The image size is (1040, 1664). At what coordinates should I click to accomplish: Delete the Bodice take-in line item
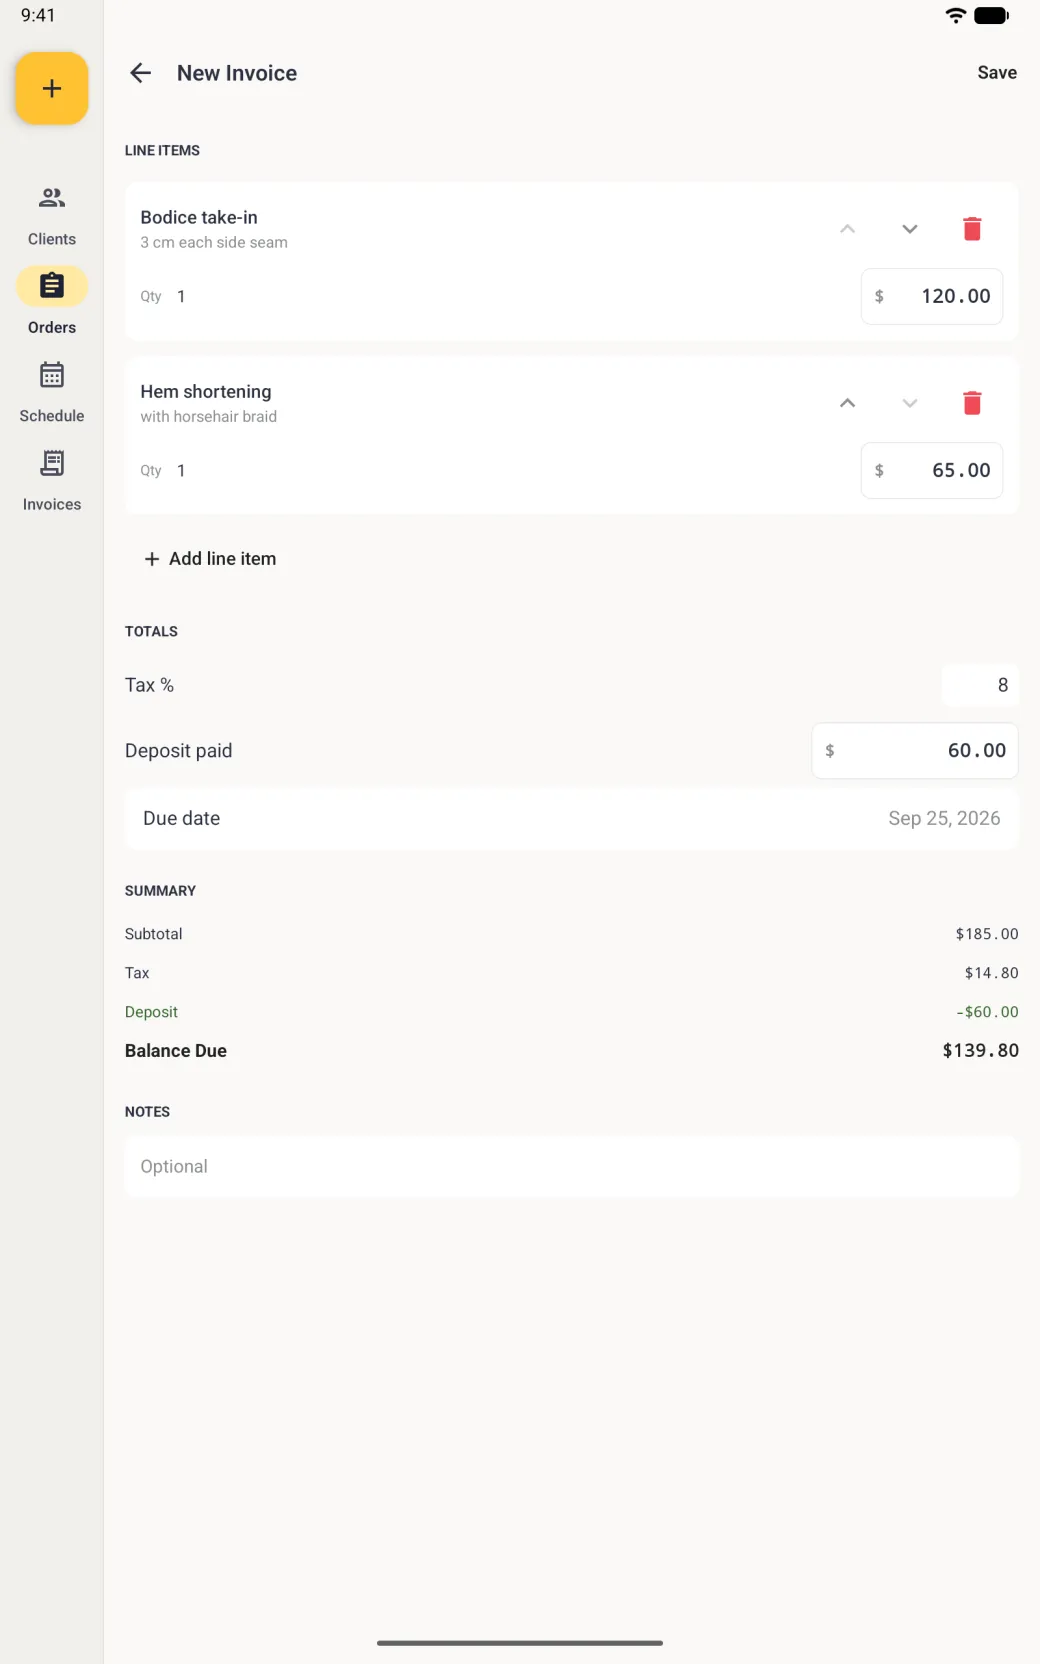click(972, 229)
